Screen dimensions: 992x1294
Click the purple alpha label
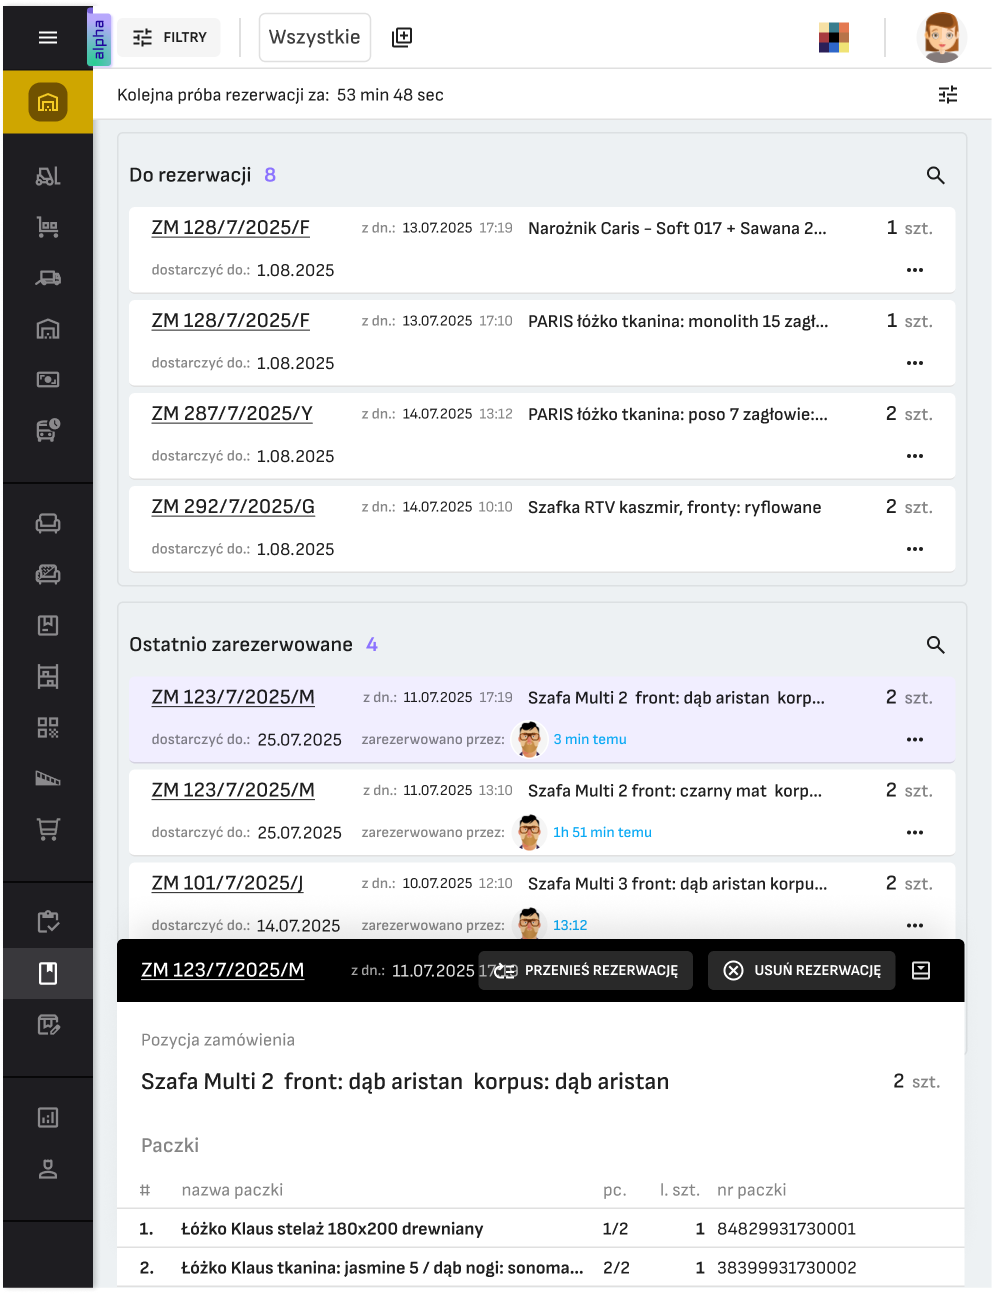point(99,41)
